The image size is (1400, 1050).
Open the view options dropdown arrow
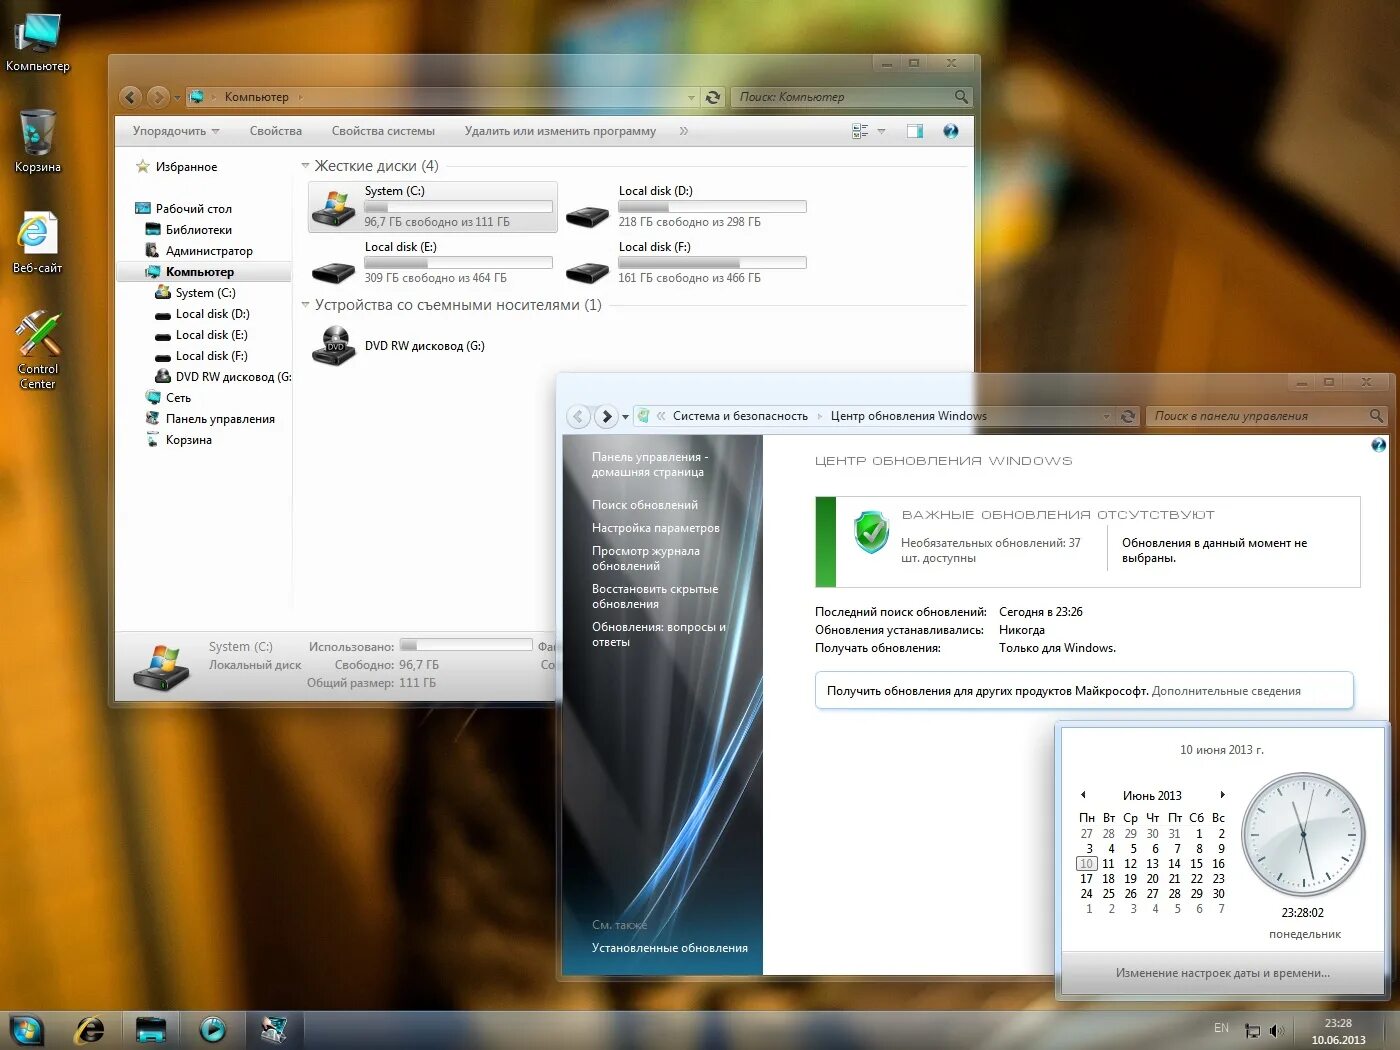881,131
